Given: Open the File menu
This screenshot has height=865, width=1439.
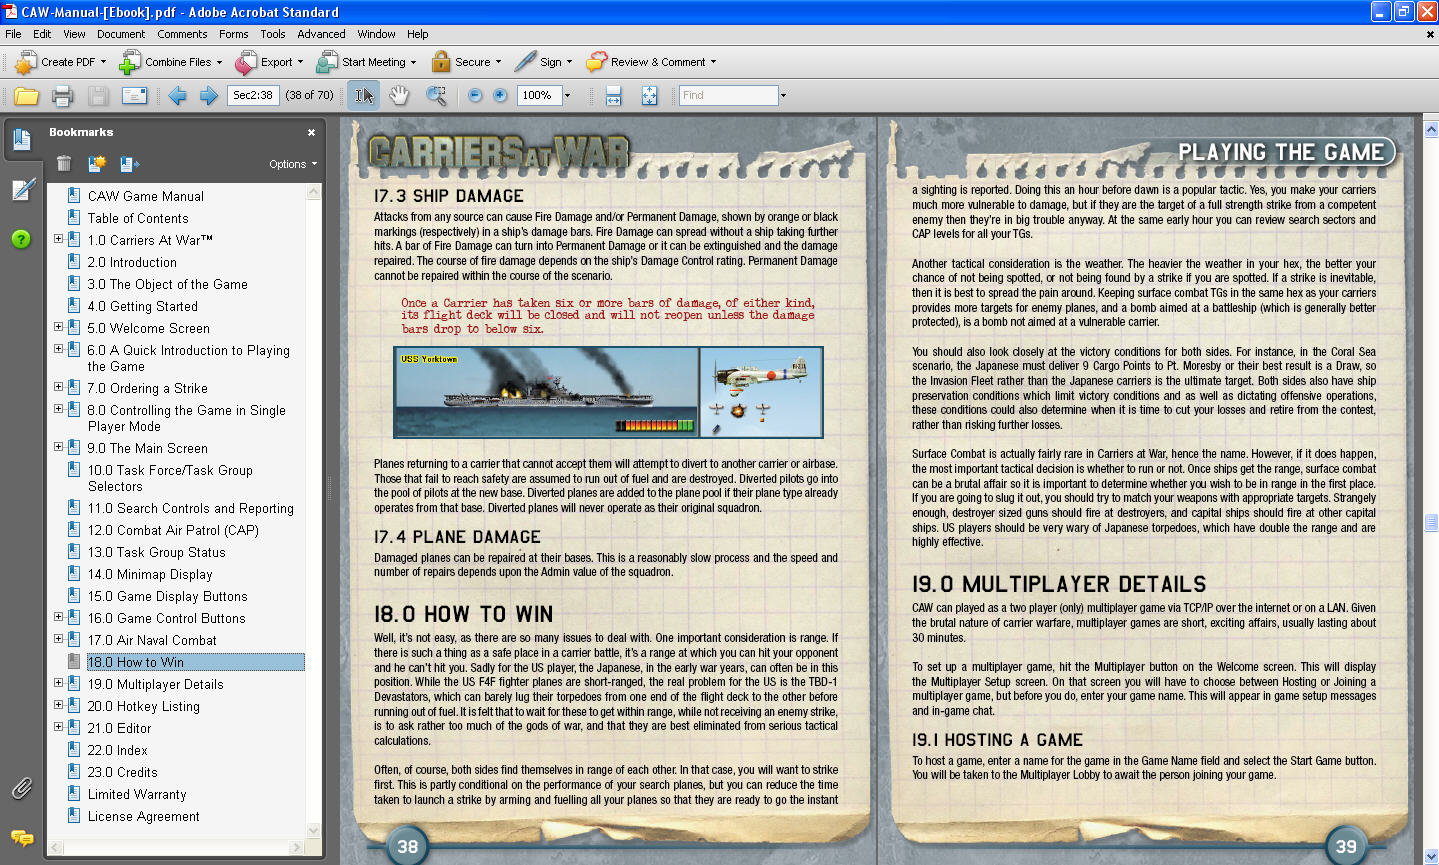Looking at the screenshot, I should pyautogui.click(x=13, y=34).
